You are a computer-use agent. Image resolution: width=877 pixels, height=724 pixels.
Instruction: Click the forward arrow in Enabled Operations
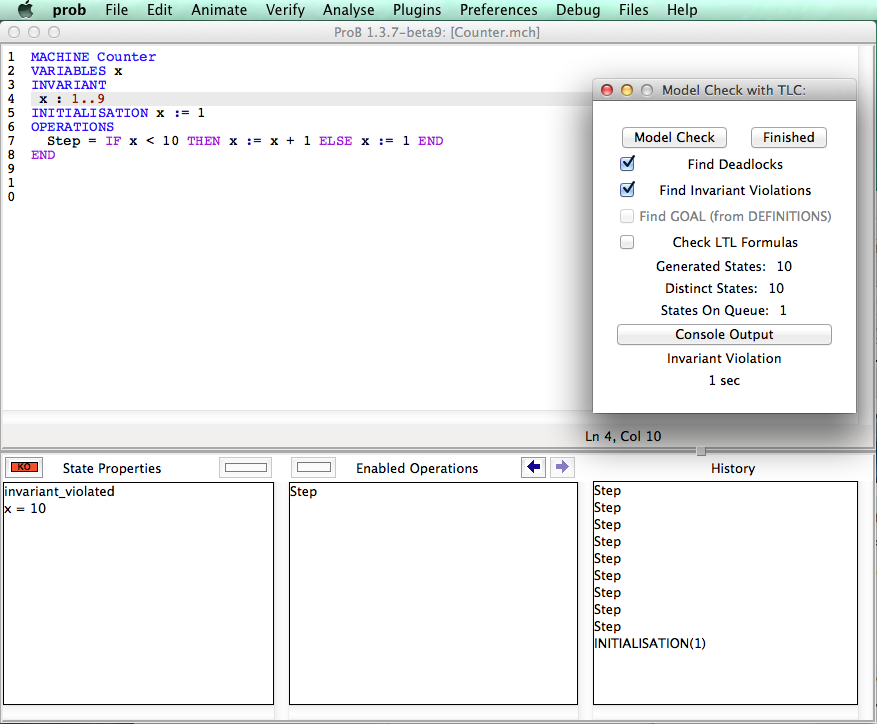click(x=562, y=467)
